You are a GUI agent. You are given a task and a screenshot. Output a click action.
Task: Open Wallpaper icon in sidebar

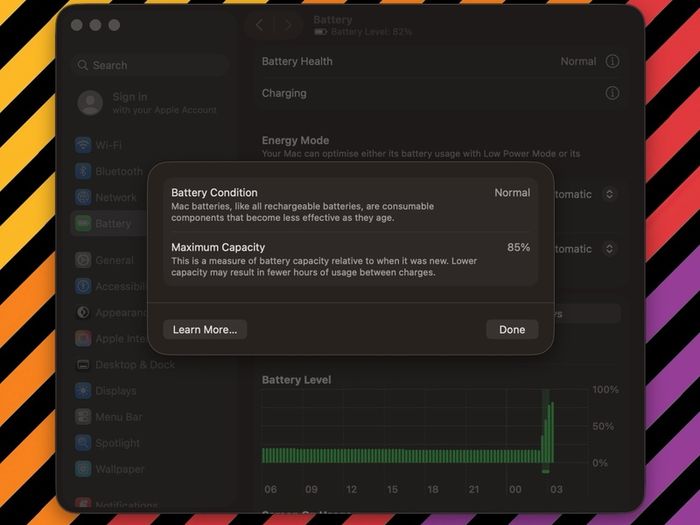83,469
